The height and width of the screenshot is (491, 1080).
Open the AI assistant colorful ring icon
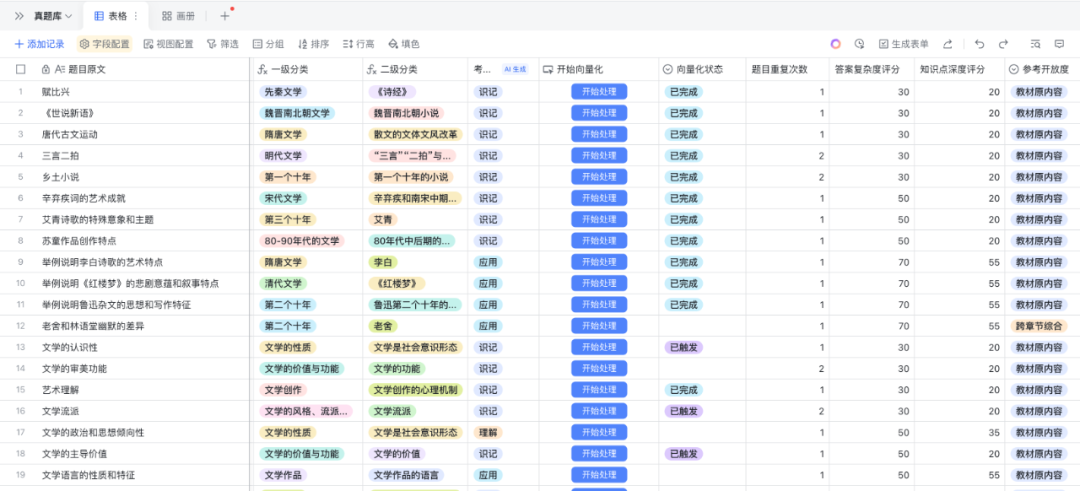click(835, 44)
